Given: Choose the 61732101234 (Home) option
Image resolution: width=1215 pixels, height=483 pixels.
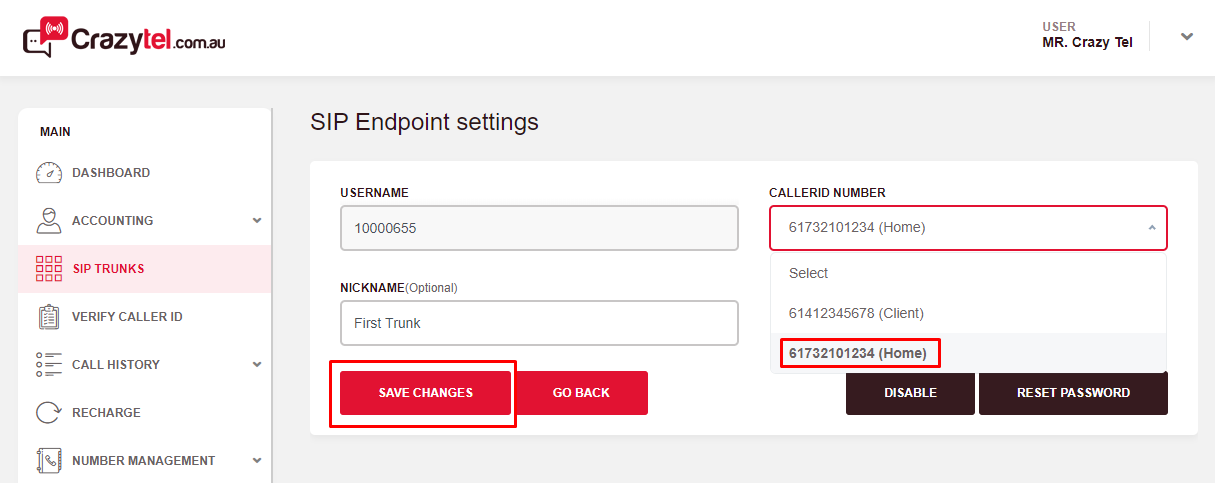Looking at the screenshot, I should (x=859, y=353).
